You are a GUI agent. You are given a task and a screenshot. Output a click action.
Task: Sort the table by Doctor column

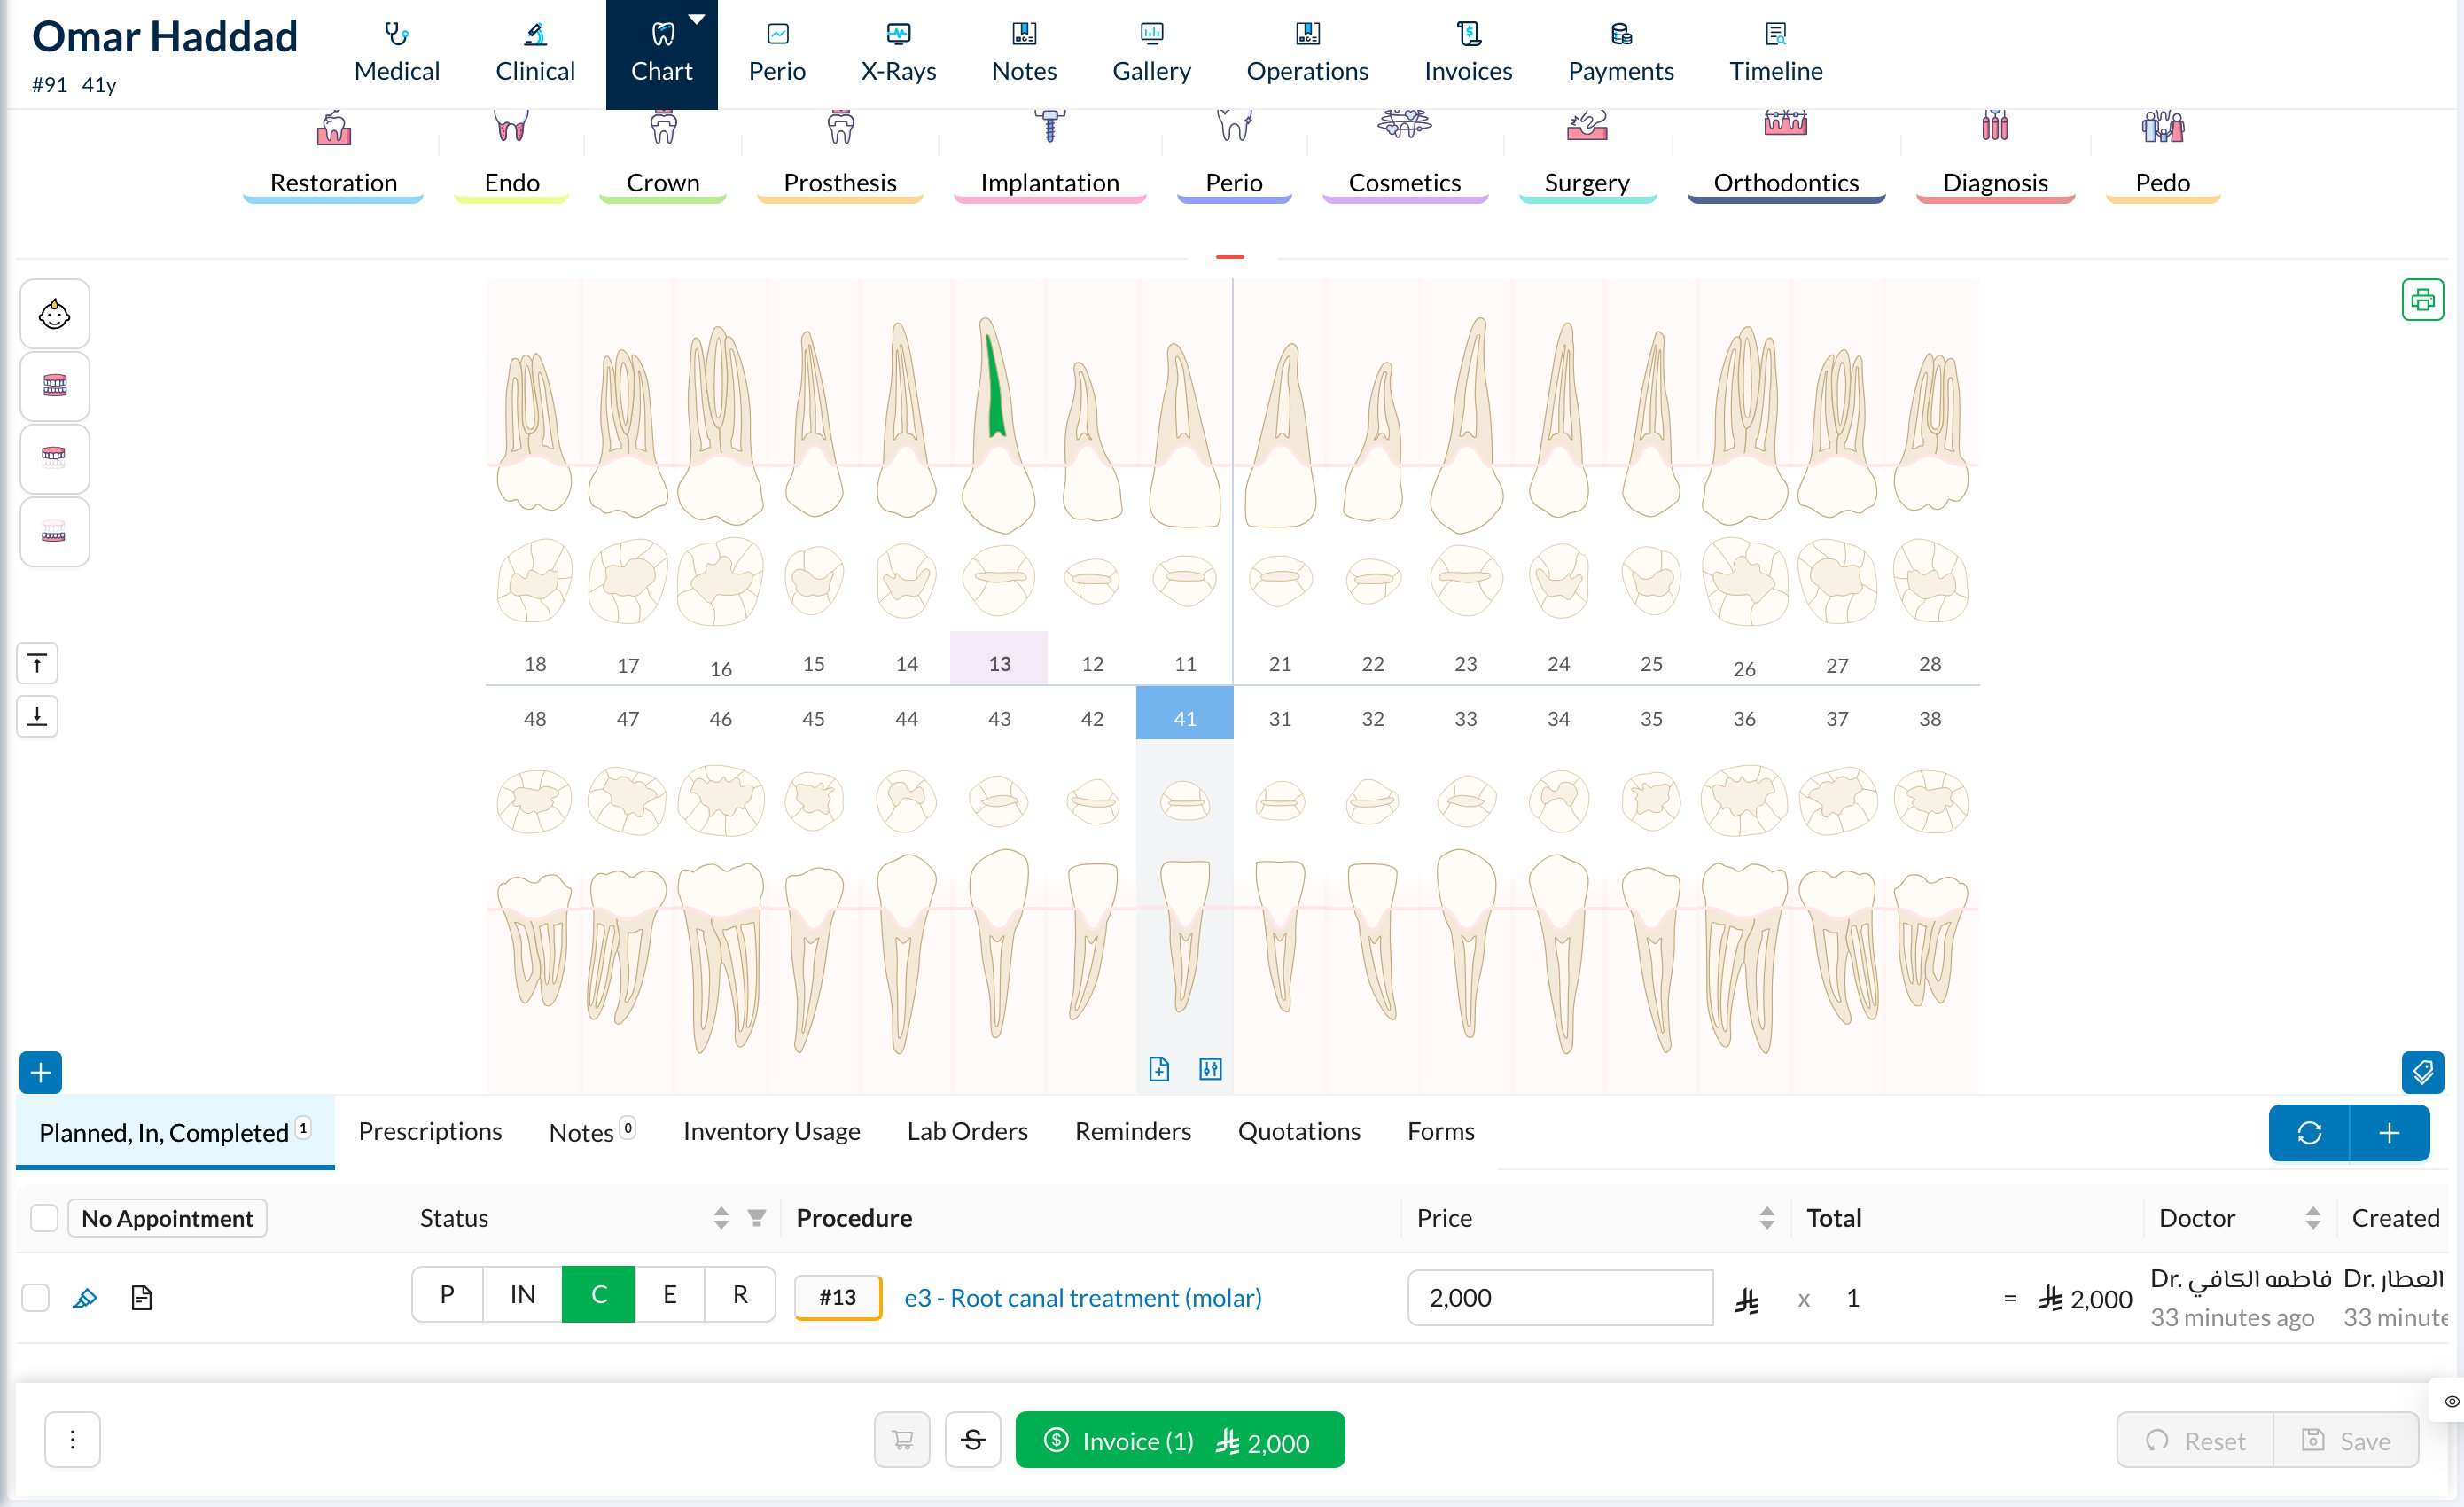pyautogui.click(x=2313, y=1218)
